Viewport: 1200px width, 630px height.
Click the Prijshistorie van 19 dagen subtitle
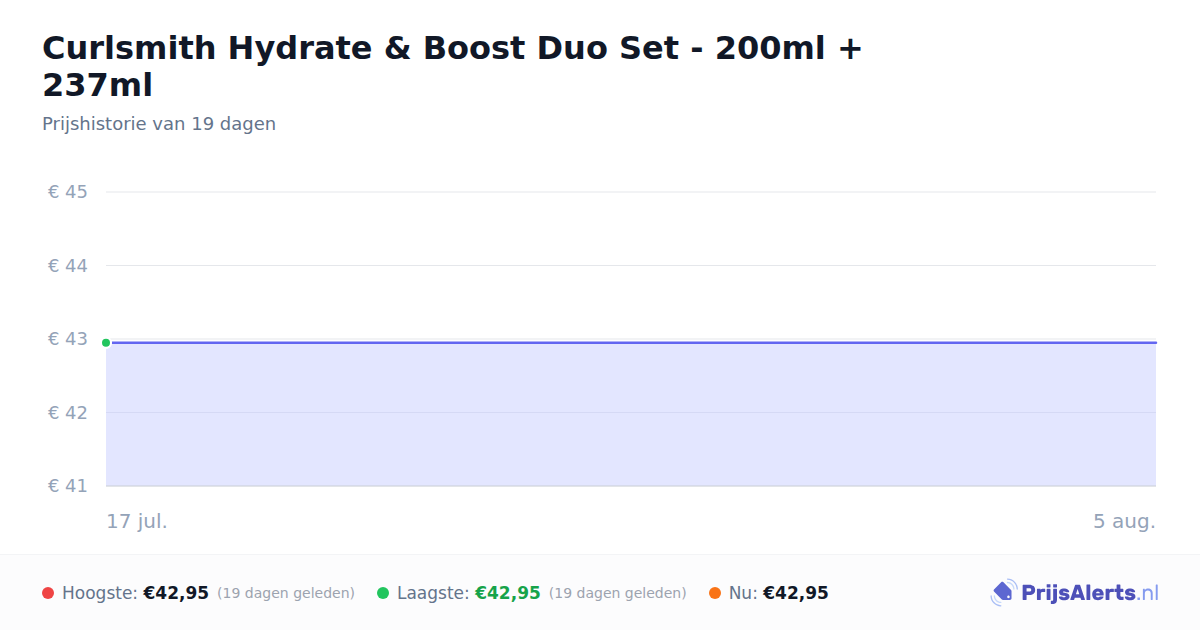pyautogui.click(x=159, y=124)
